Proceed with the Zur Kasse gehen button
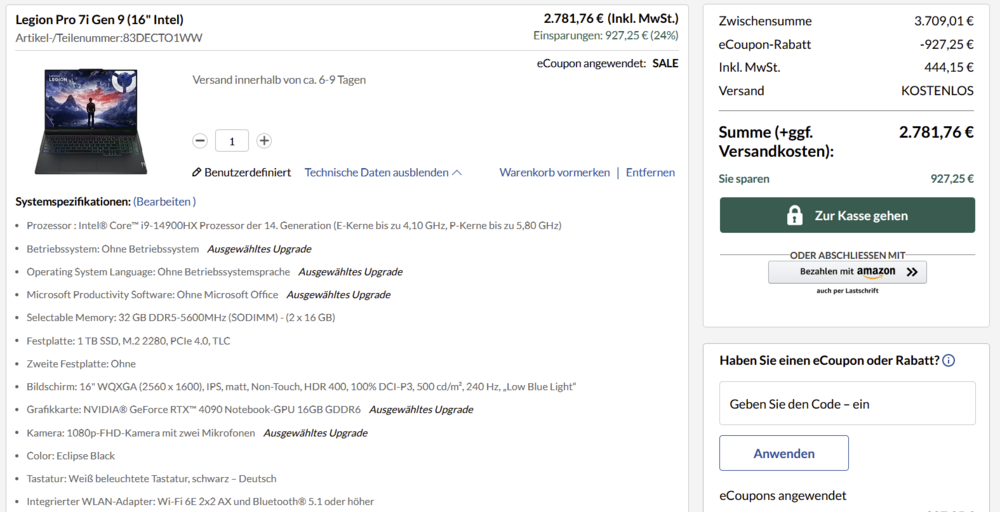 tap(847, 215)
